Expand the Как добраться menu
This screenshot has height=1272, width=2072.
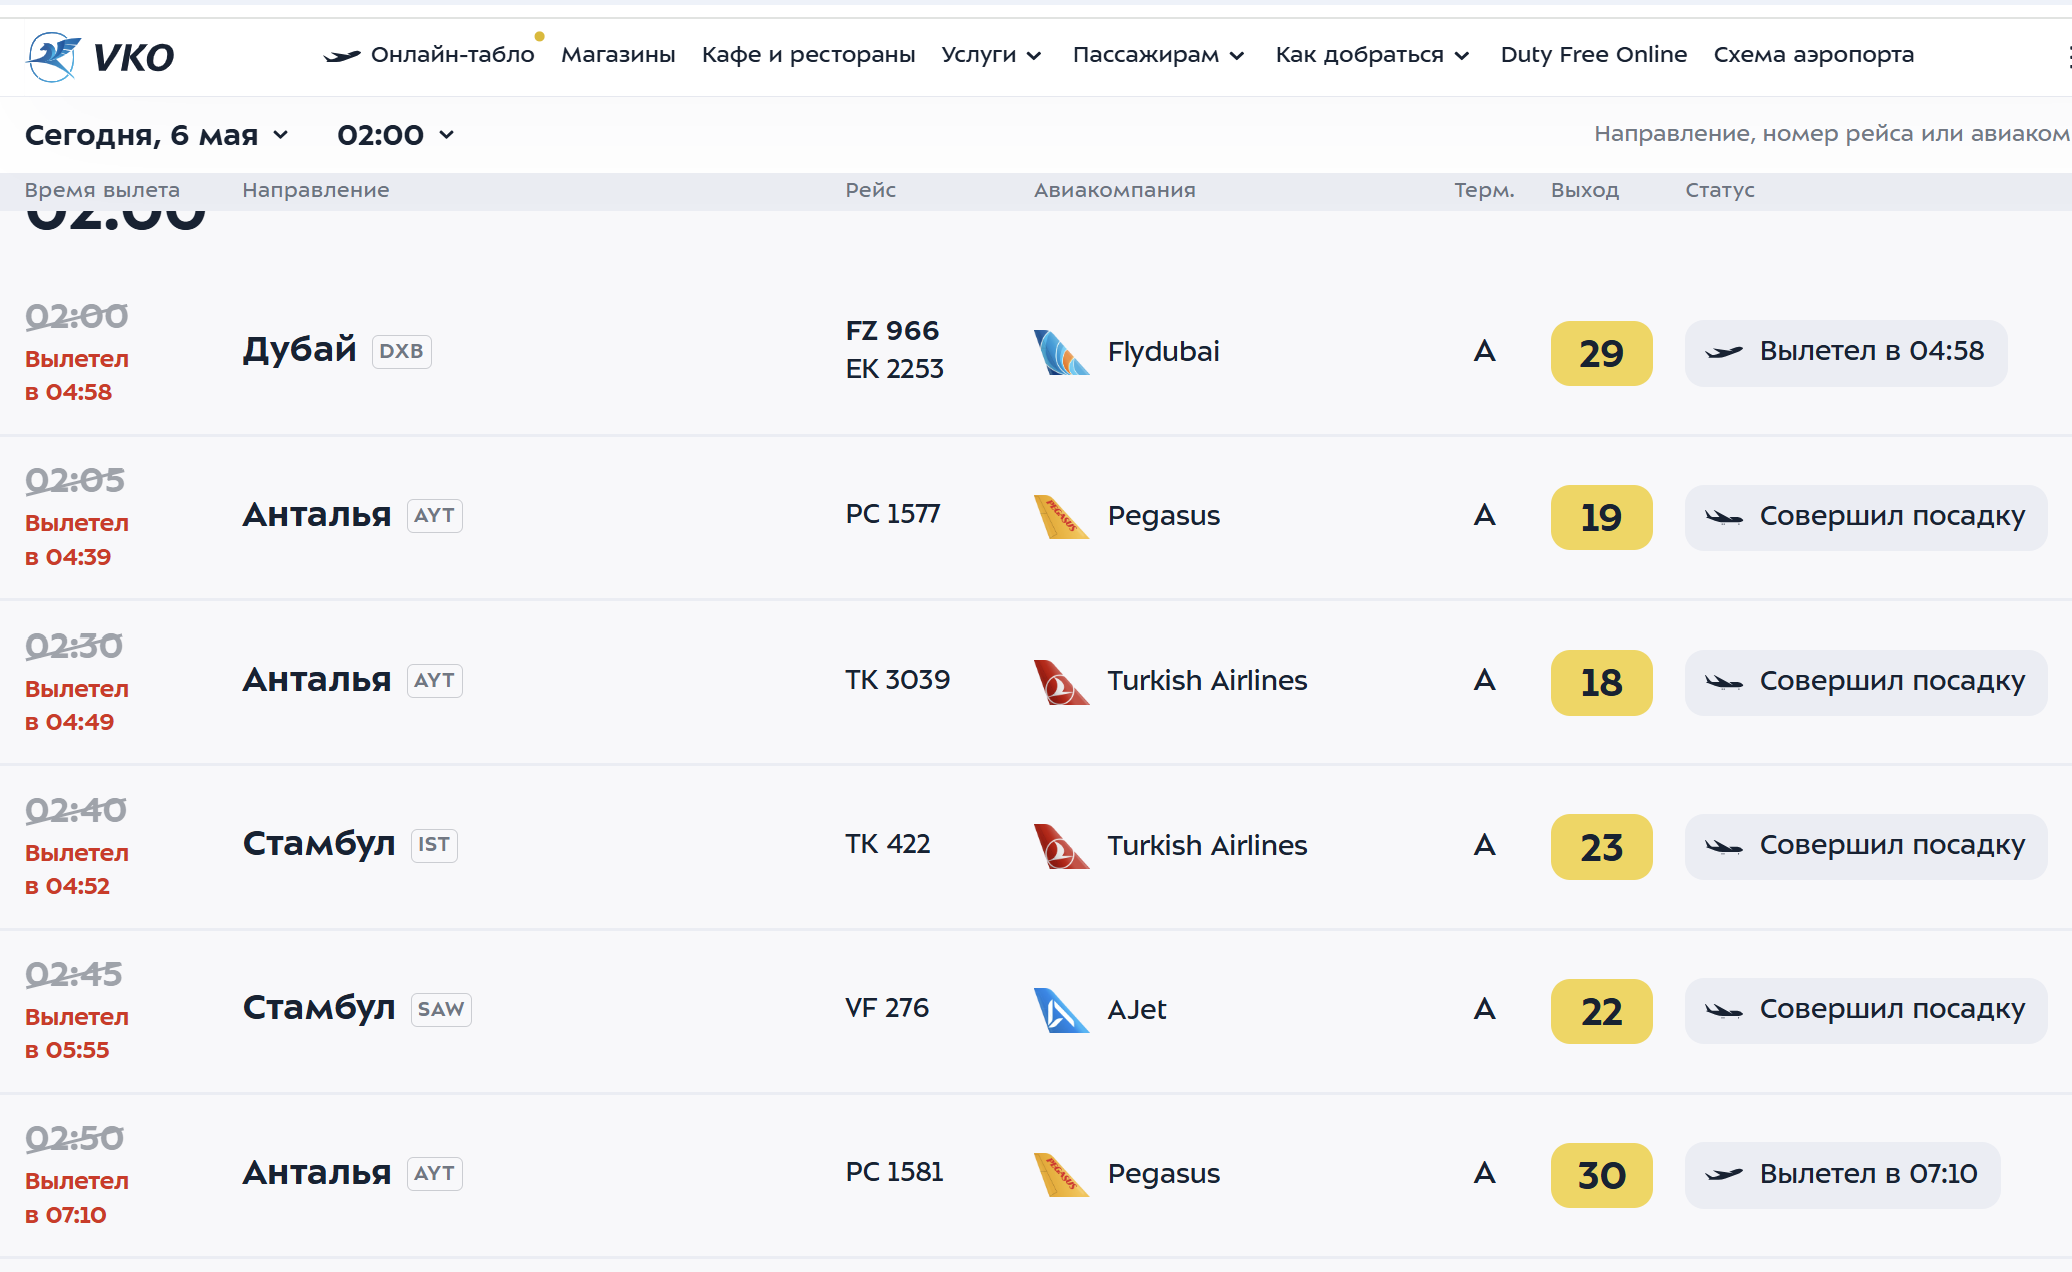click(x=1372, y=55)
